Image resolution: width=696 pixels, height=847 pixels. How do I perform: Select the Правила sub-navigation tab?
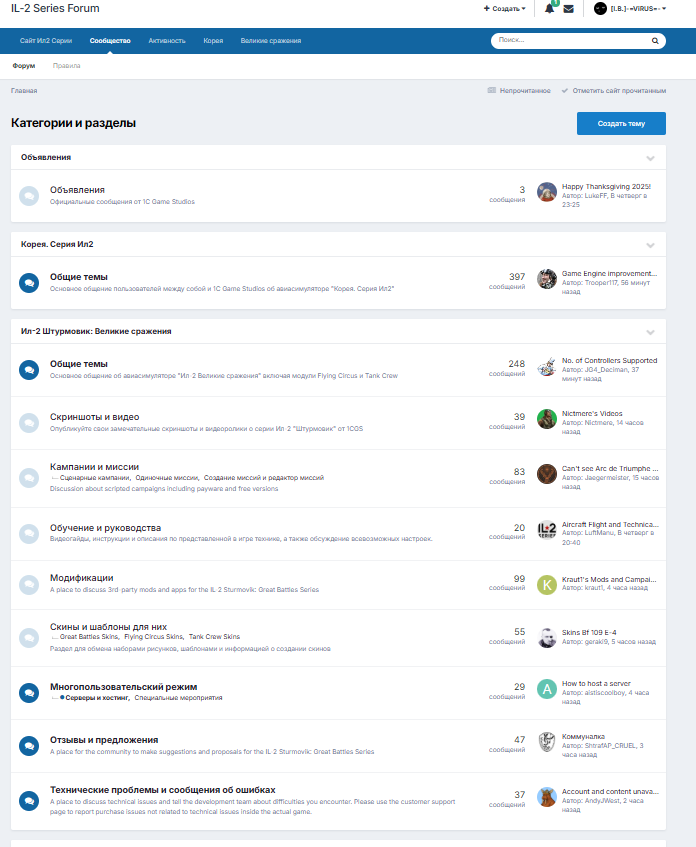(x=66, y=66)
